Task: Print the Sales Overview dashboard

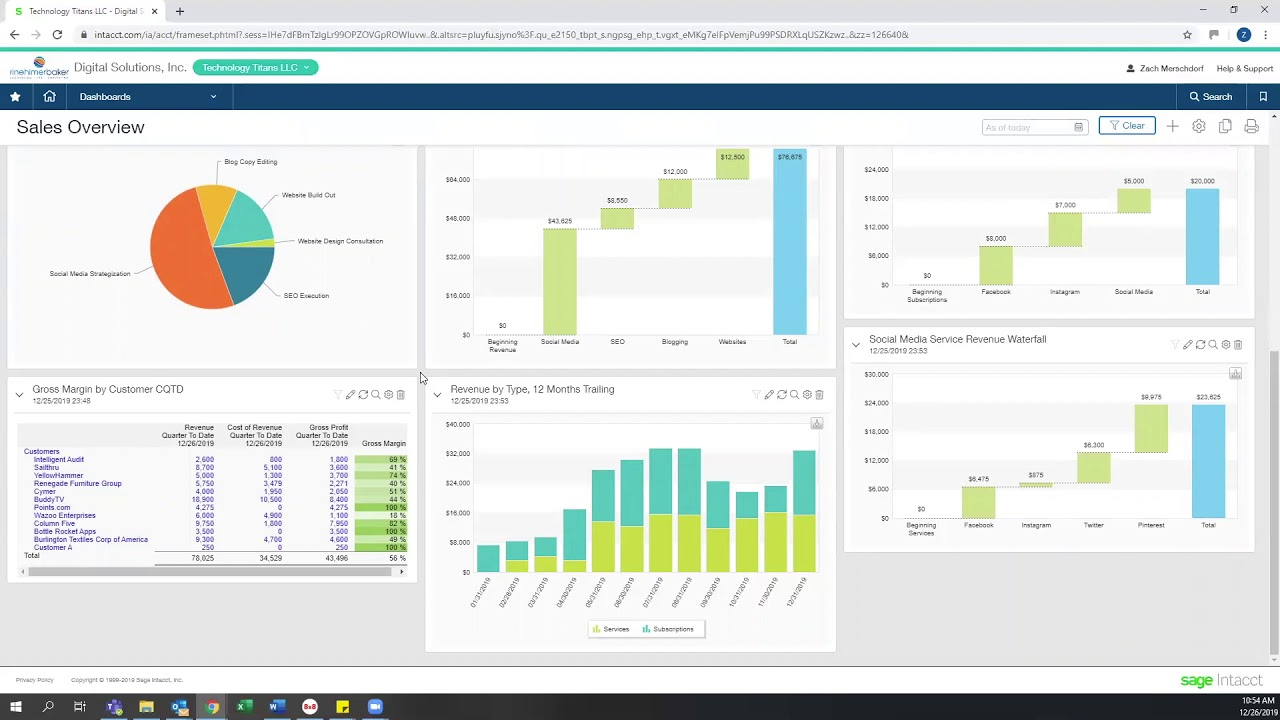Action: click(x=1250, y=126)
